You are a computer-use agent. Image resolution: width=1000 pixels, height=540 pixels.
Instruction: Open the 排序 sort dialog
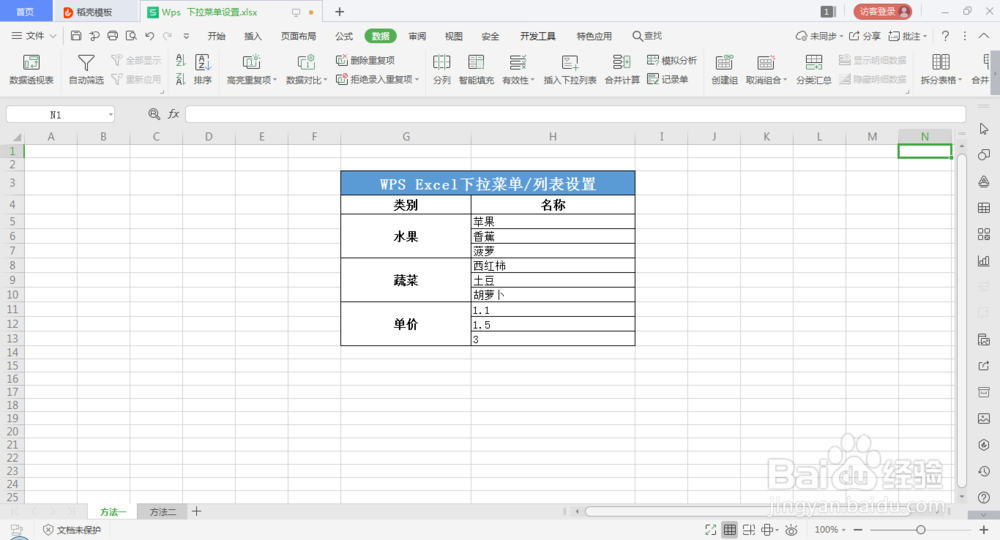(x=203, y=69)
